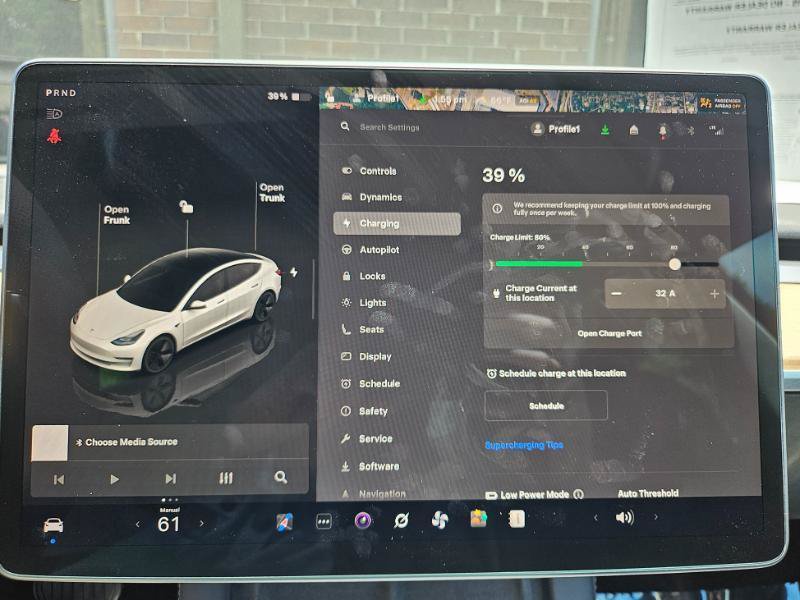Viewport: 800px width, 600px height.
Task: Tap the green software download icon
Action: pos(605,130)
